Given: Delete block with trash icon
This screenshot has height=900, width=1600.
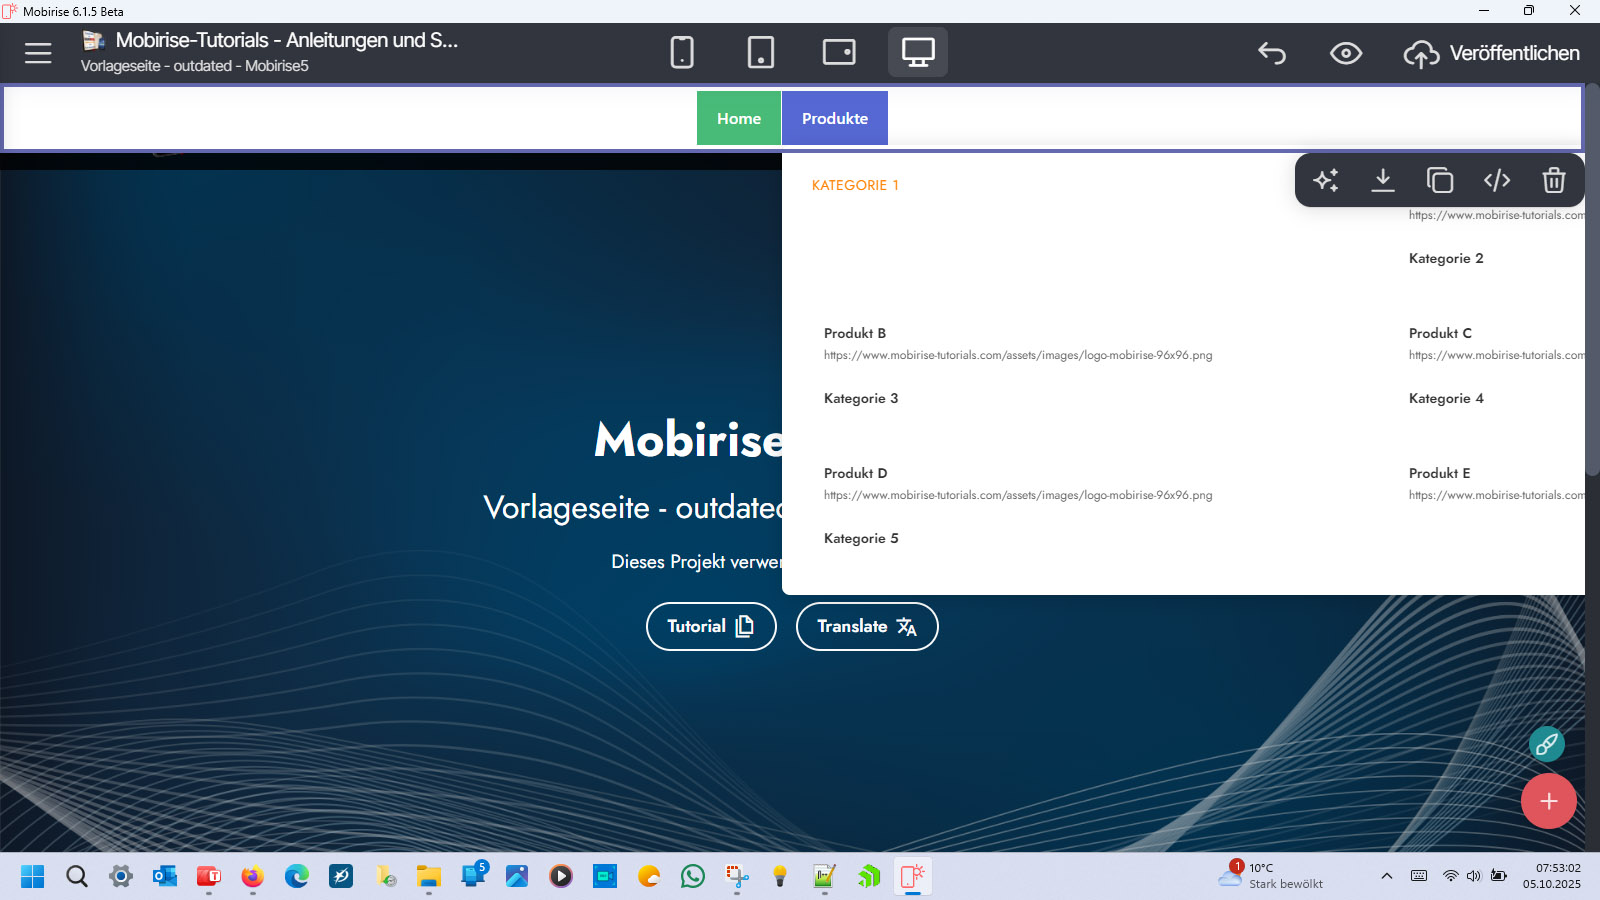Looking at the screenshot, I should pos(1554,180).
